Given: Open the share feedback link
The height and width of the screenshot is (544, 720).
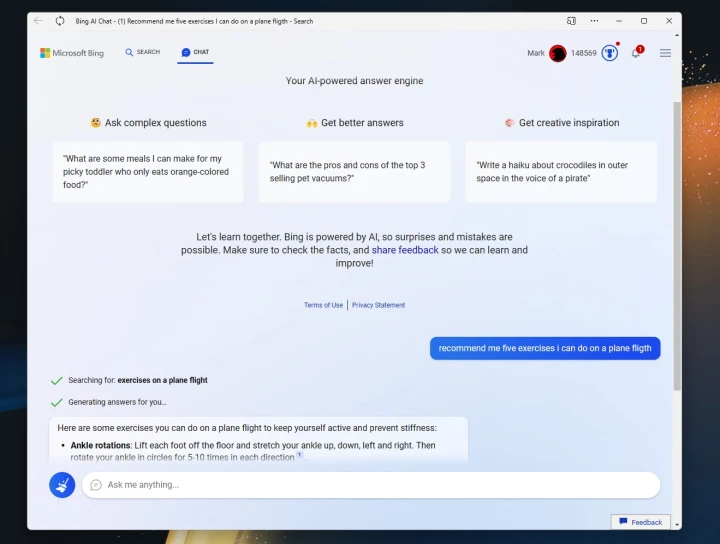Looking at the screenshot, I should (x=405, y=250).
